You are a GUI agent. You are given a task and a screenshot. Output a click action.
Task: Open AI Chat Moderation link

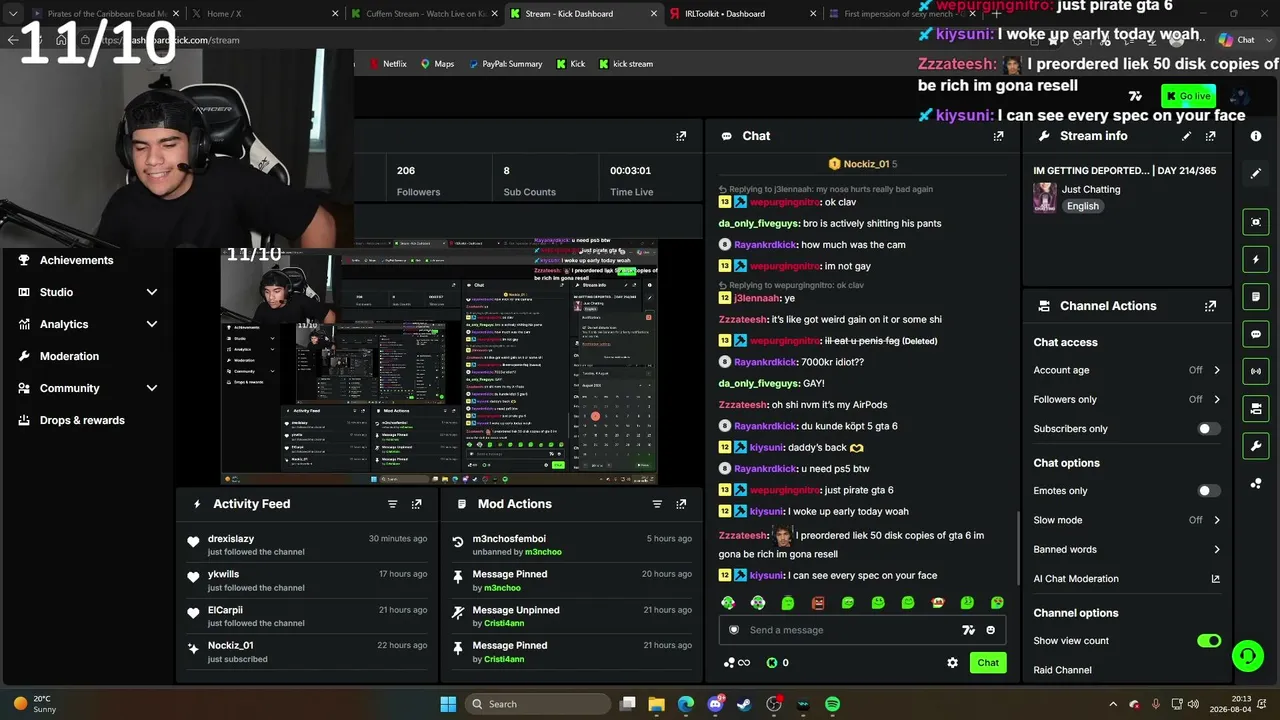pos(1127,579)
